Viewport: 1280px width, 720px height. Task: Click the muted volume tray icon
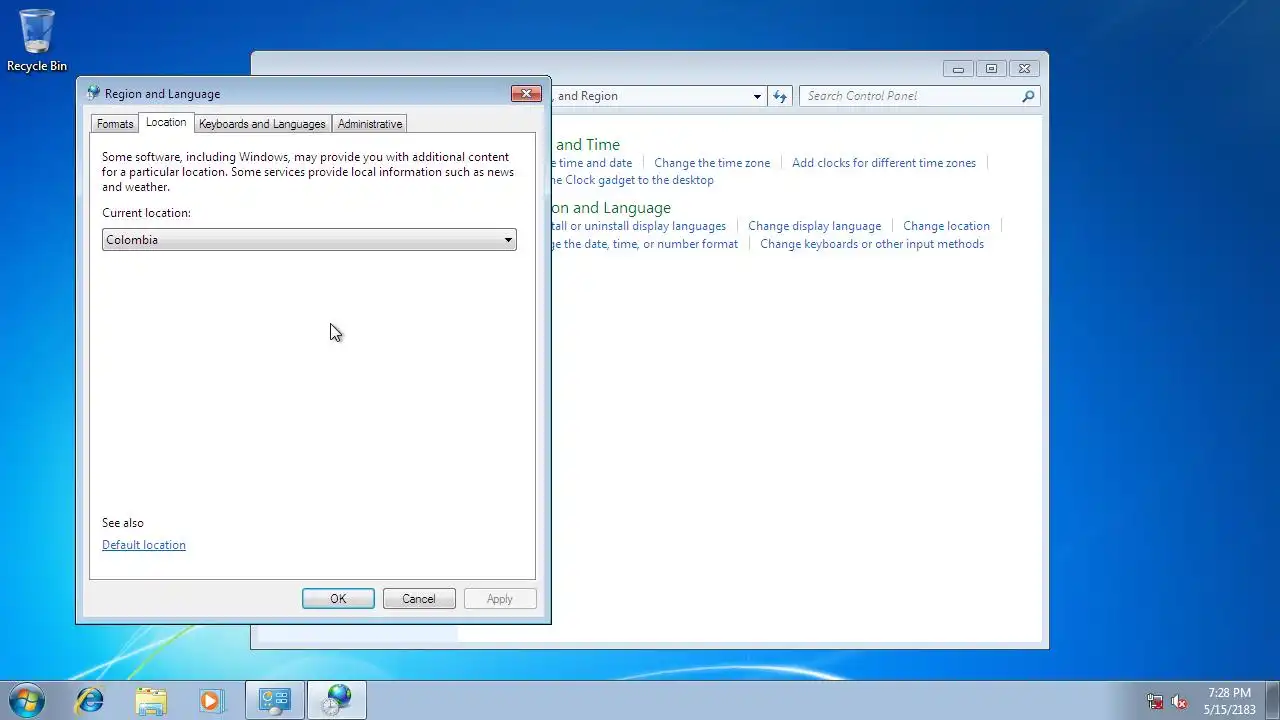tap(1179, 701)
